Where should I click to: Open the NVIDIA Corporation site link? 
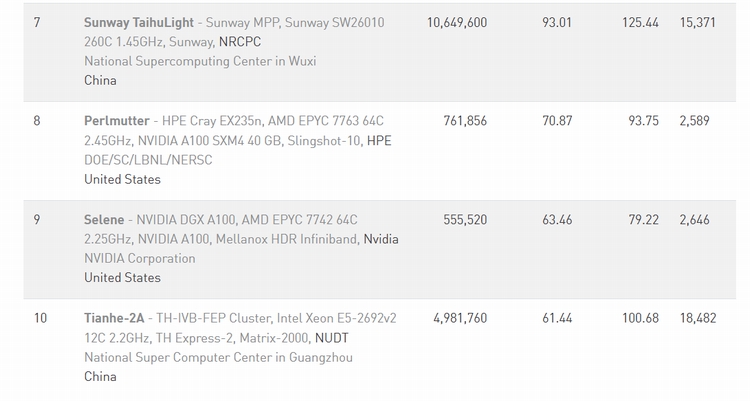pos(140,258)
